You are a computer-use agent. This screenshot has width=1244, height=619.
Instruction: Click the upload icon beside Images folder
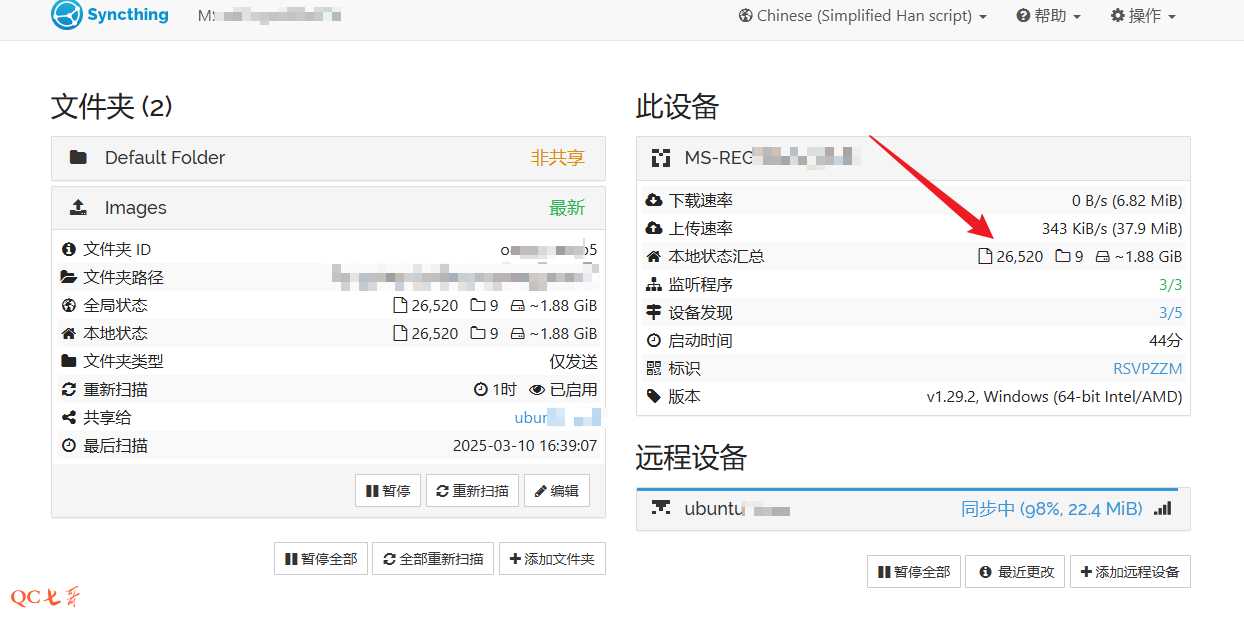click(x=78, y=208)
